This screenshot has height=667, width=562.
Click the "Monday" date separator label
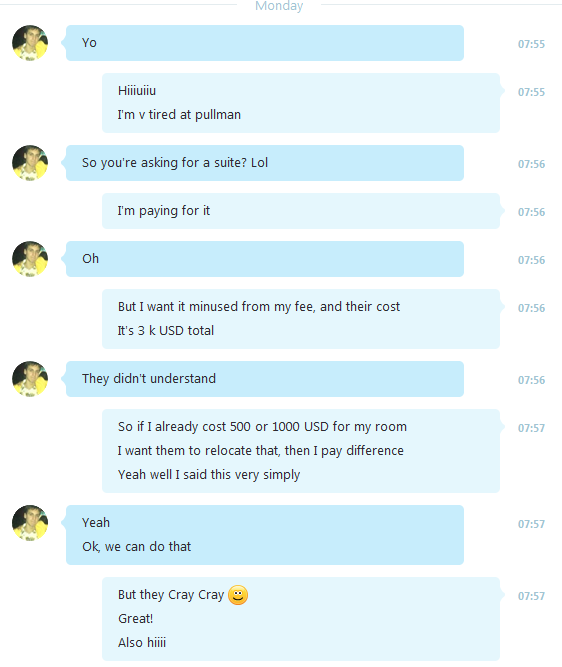[x=279, y=6]
